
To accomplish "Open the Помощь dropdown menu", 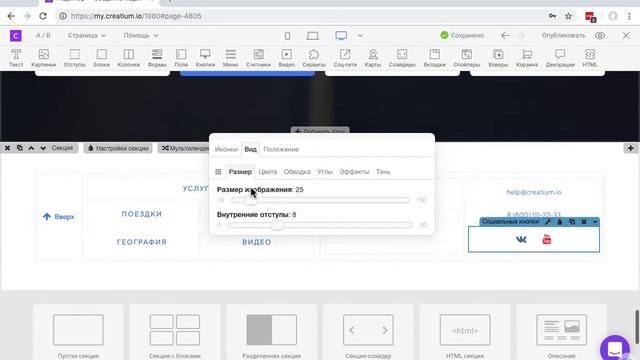I will pyautogui.click(x=141, y=36).
